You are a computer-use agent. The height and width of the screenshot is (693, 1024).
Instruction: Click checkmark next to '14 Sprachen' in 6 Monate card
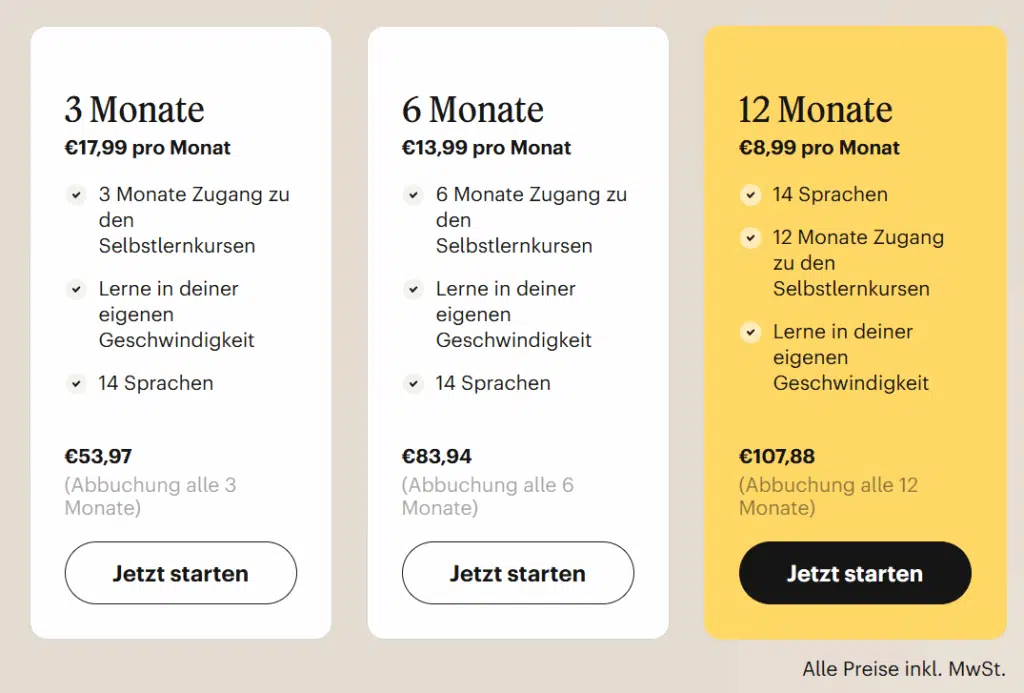(x=413, y=383)
